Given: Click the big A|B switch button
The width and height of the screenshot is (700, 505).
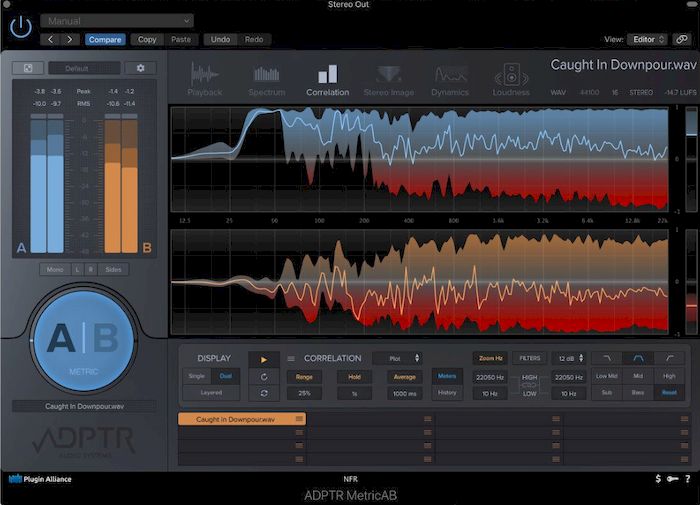Looking at the screenshot, I should click(83, 341).
